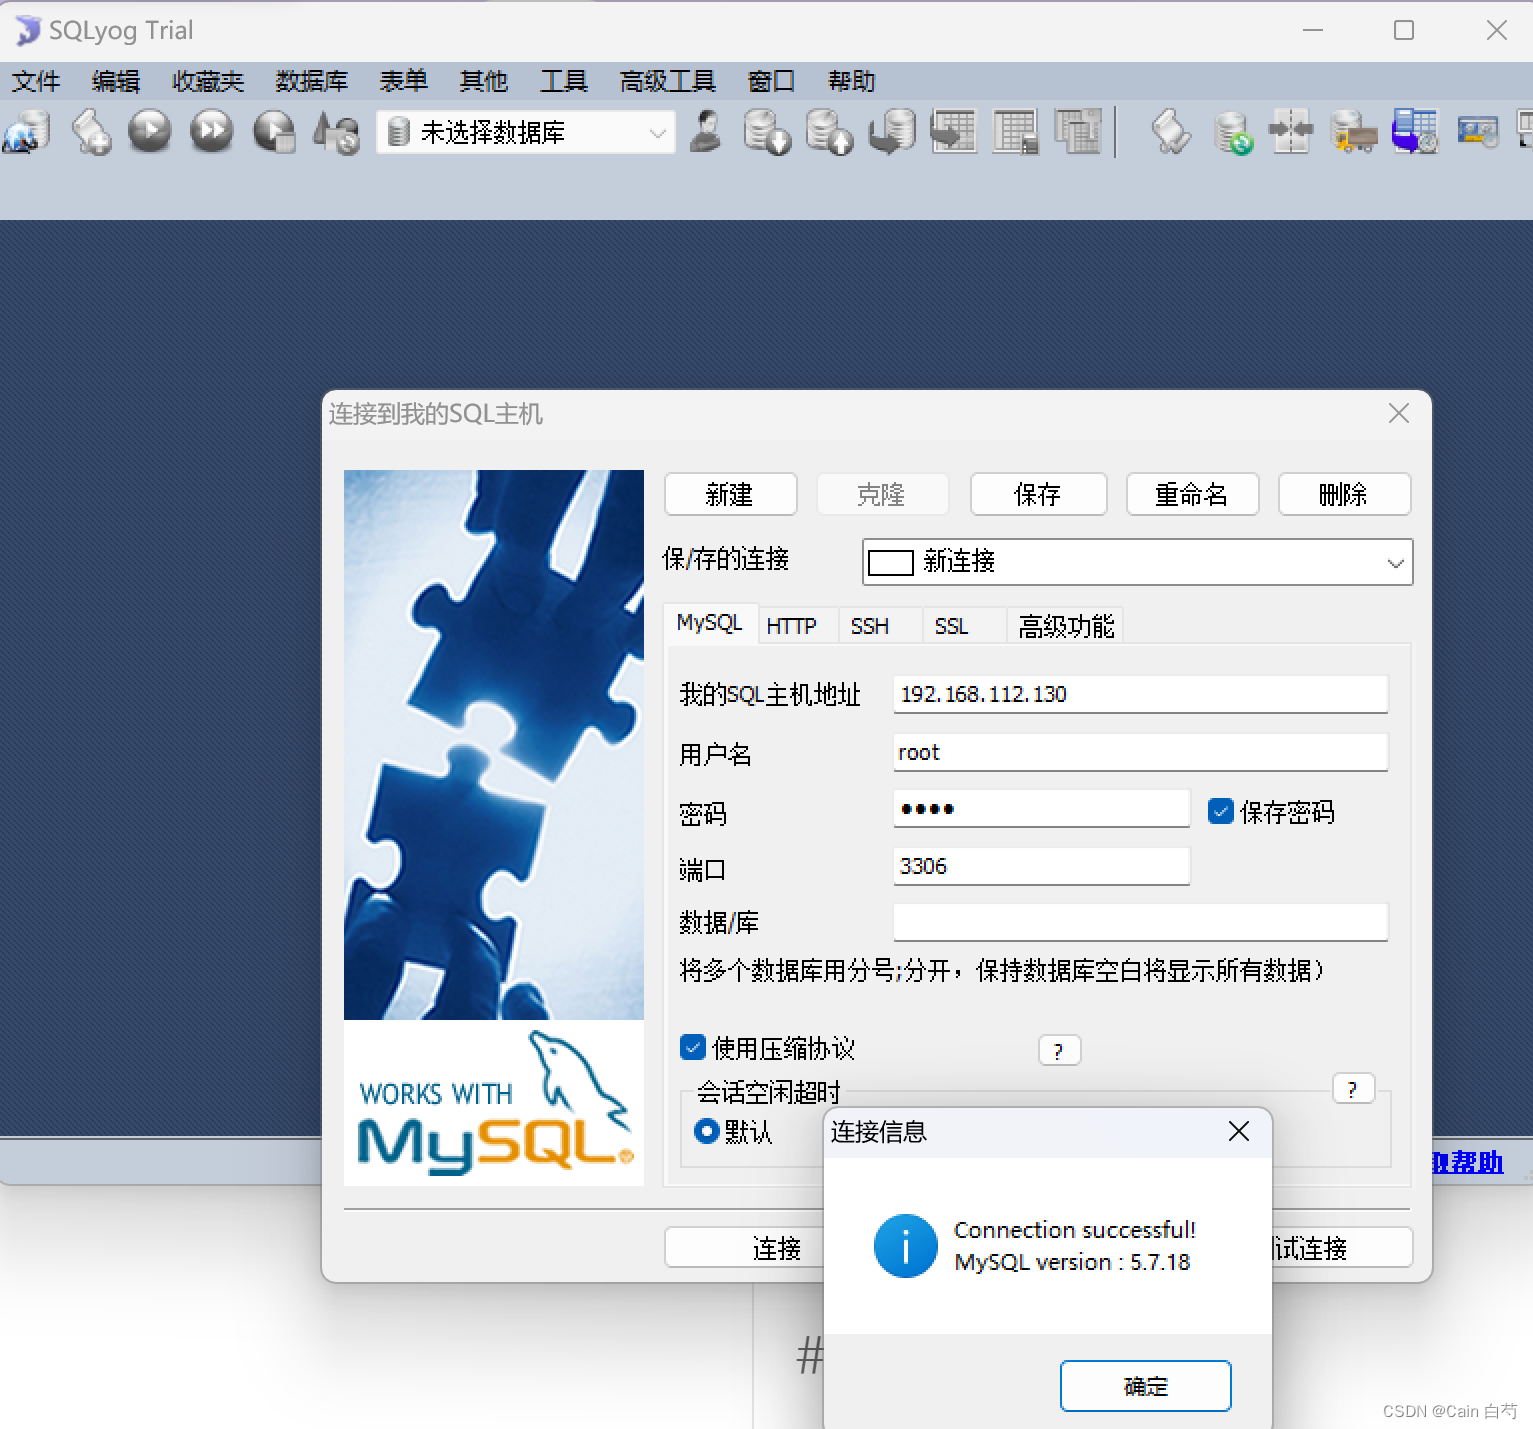Switch to the MySQL tab

(x=710, y=623)
